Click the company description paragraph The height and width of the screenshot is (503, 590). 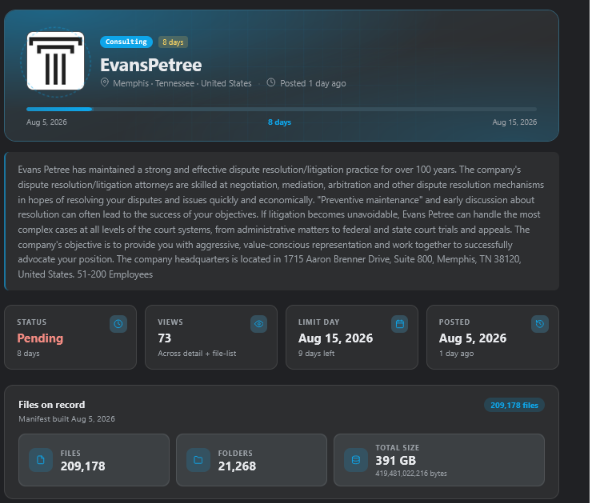[x=281, y=222]
